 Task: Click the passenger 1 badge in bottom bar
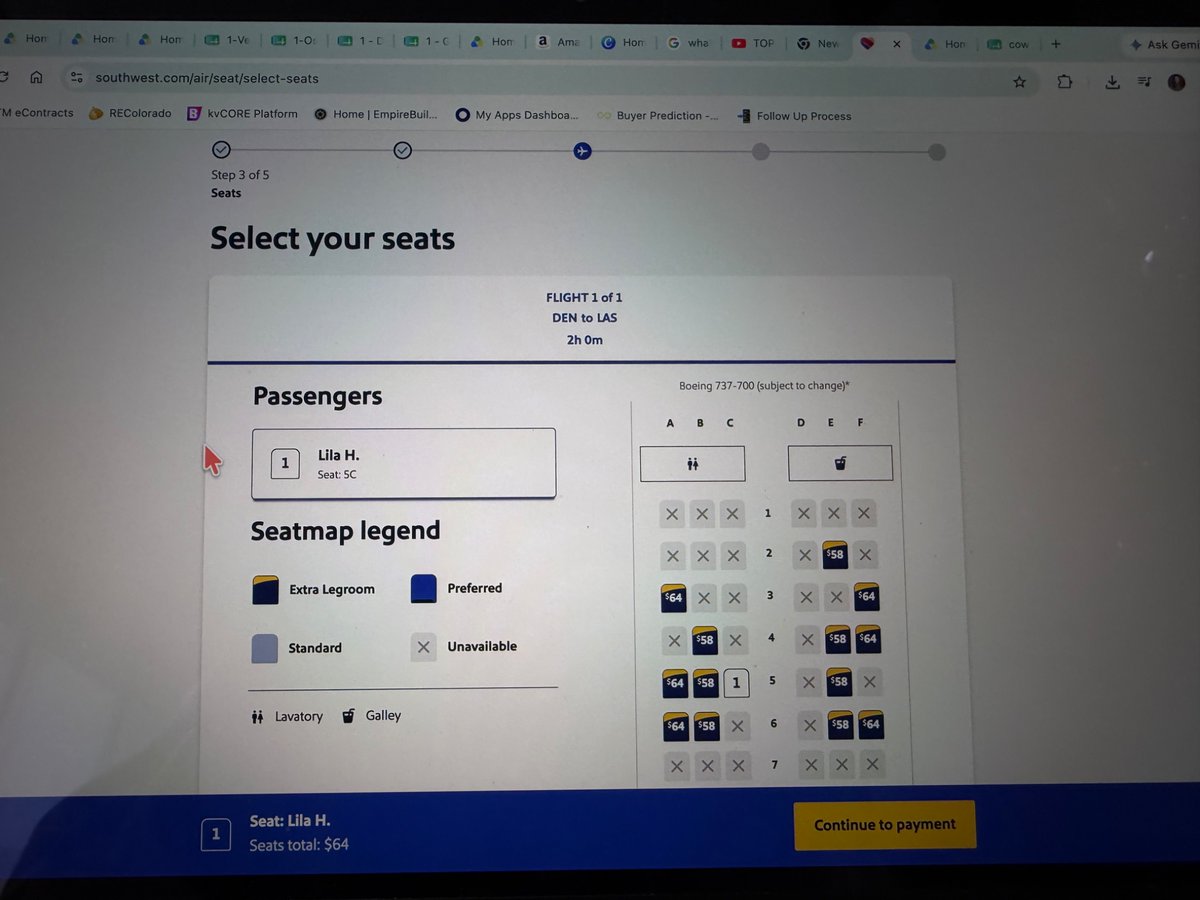[216, 835]
